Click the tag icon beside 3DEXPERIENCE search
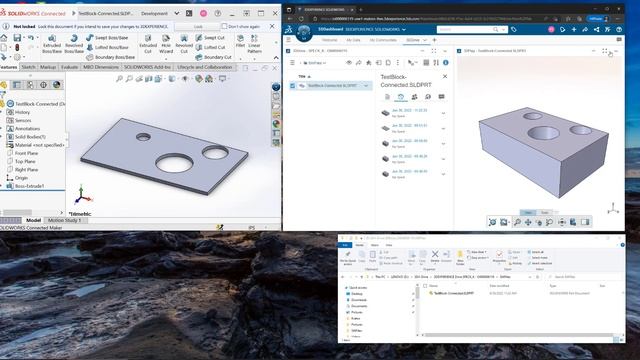Viewport: 640px width, 360px height. [x=514, y=29]
